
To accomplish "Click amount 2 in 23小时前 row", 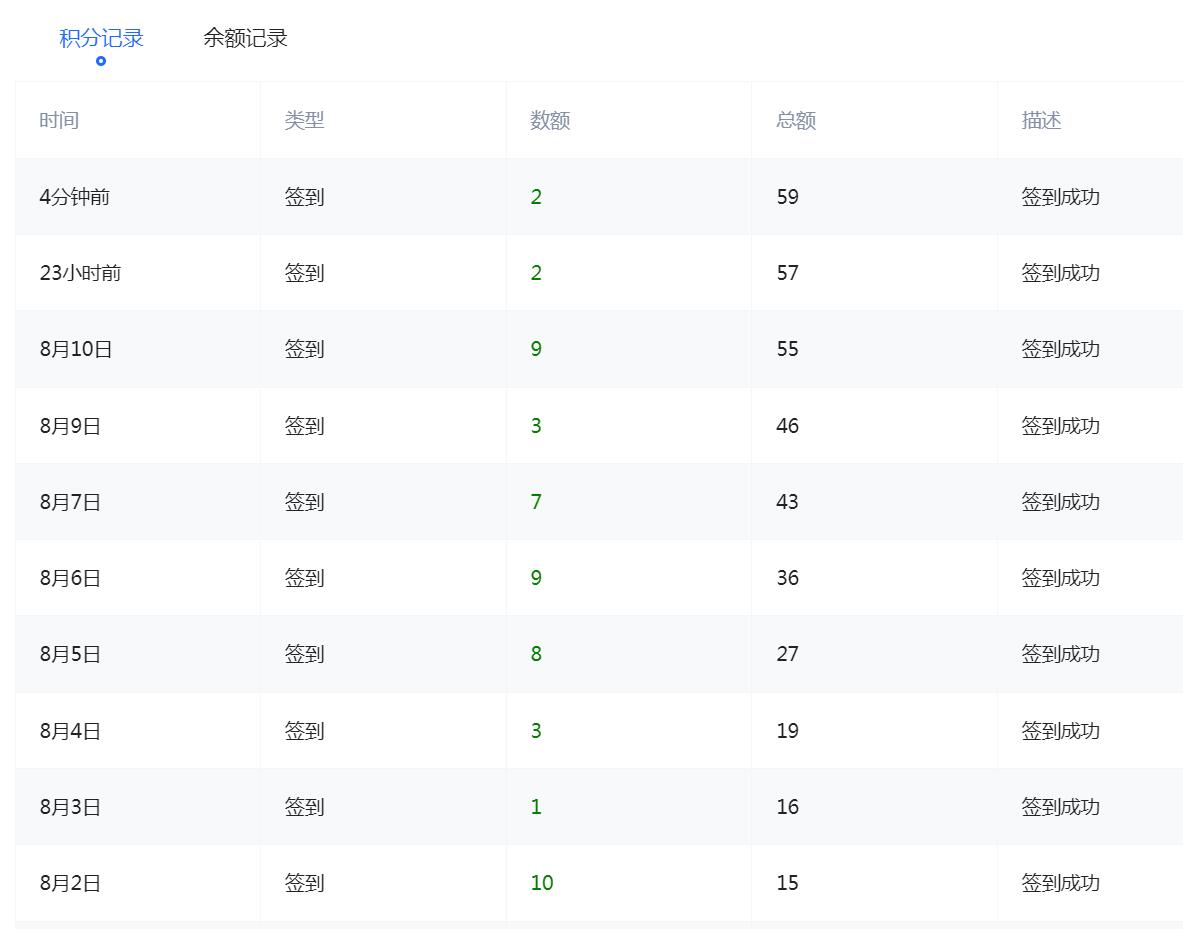I will point(536,272).
